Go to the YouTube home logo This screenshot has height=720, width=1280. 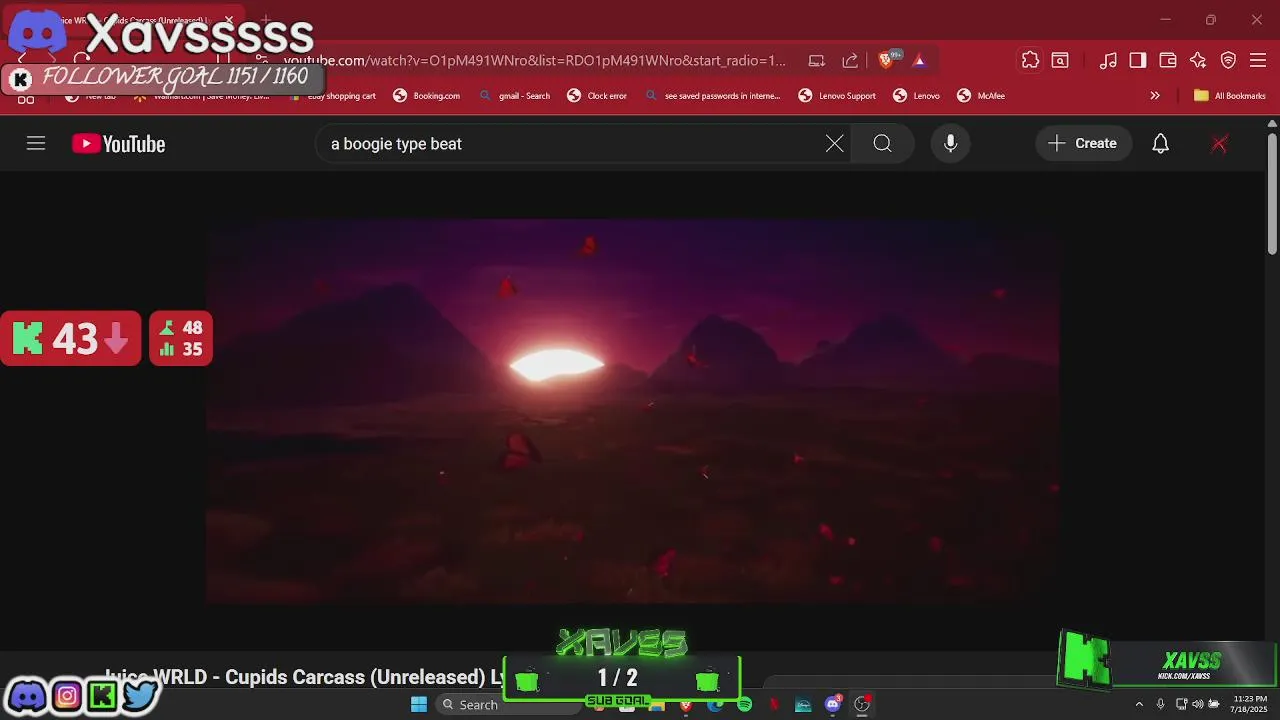[x=118, y=144]
